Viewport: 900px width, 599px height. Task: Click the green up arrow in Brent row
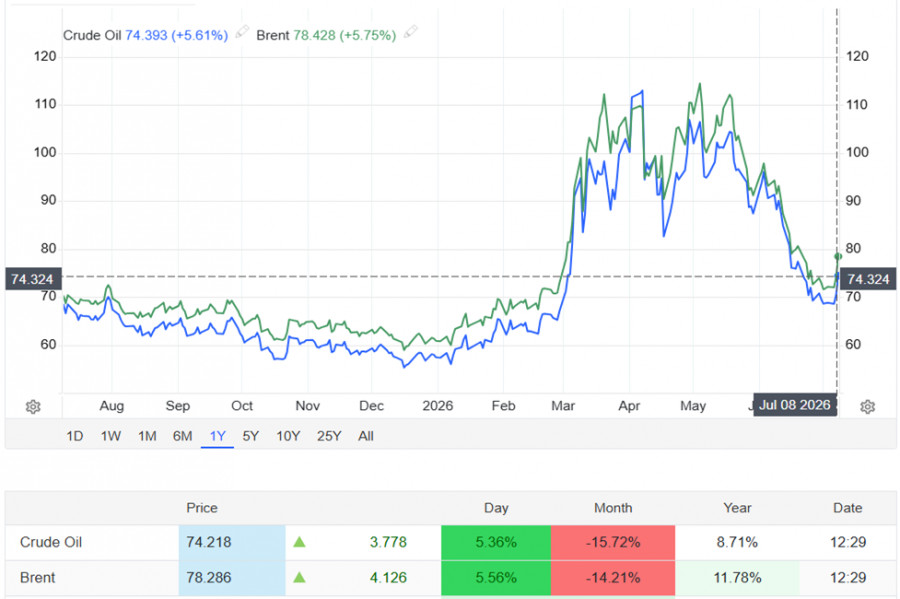tap(299, 577)
